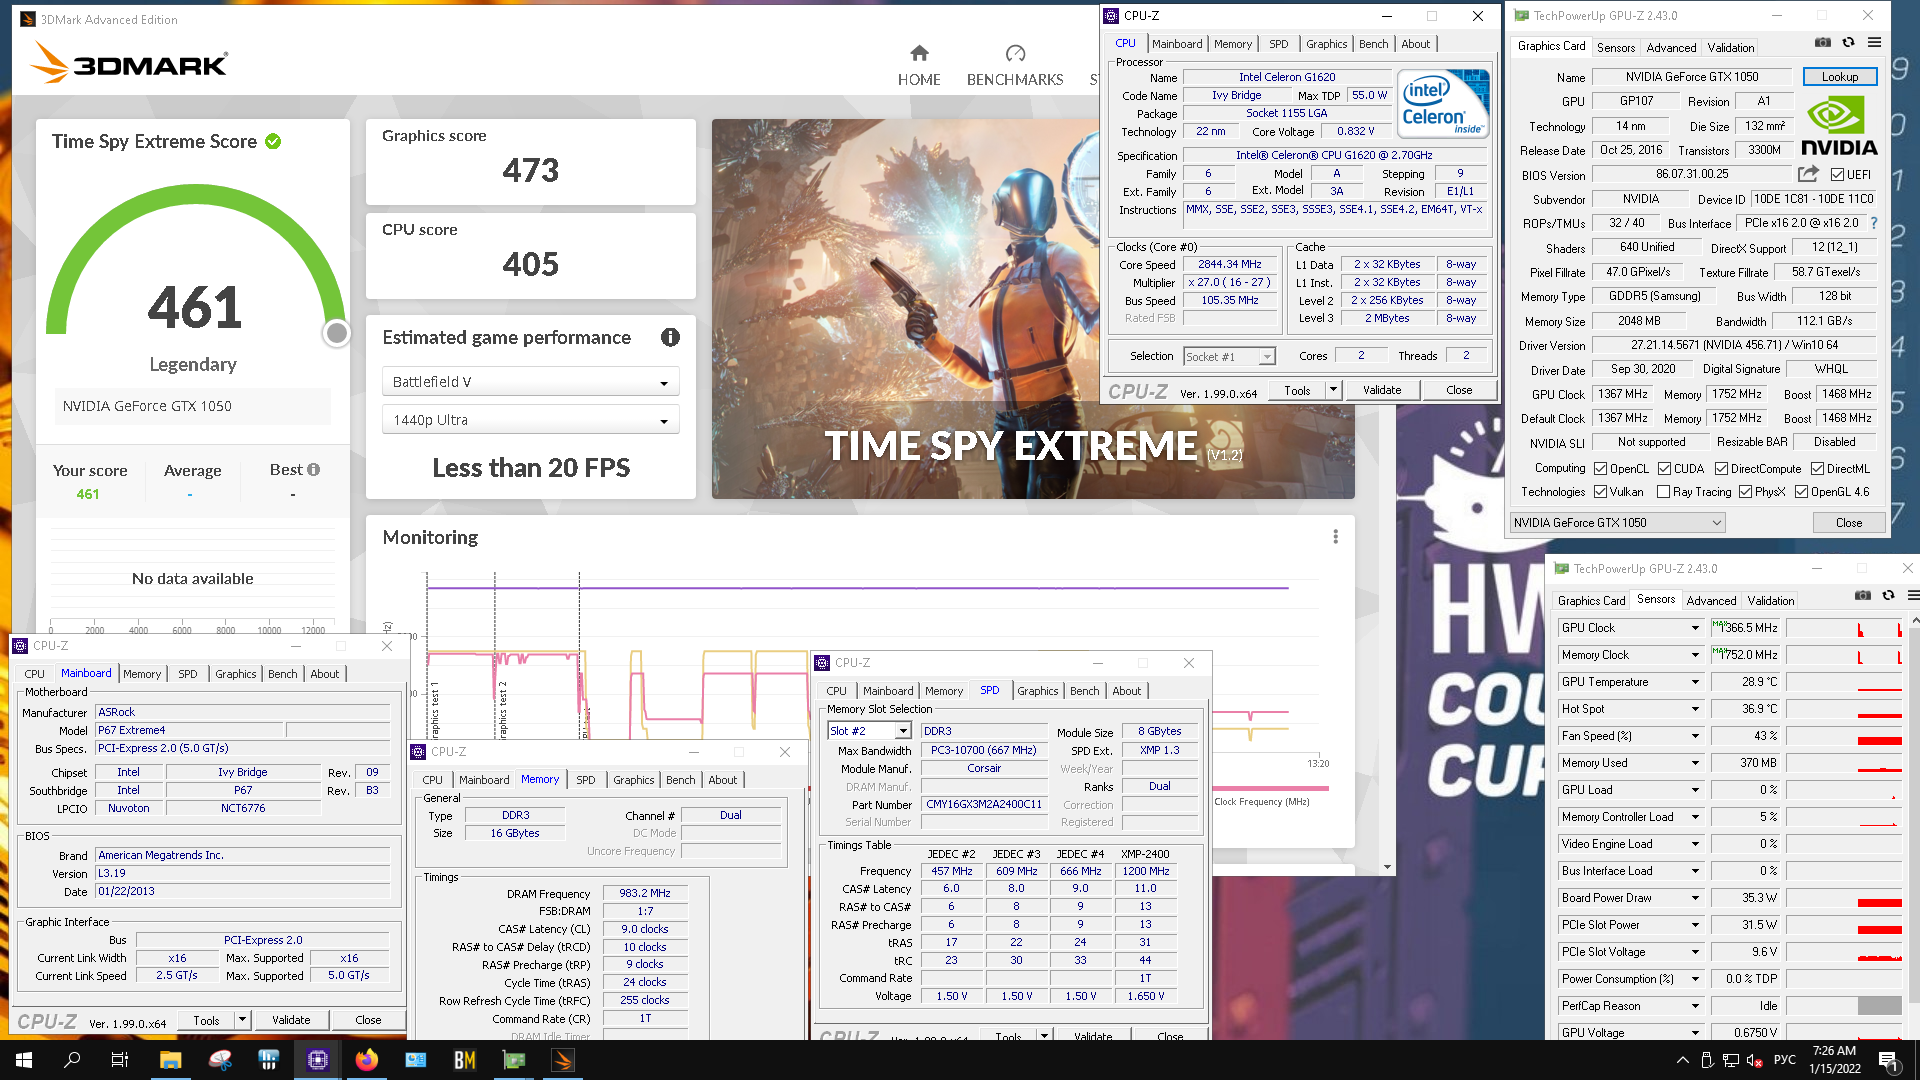Viewport: 1920px width, 1080px height.
Task: Open Firefox from the taskbar
Action: point(367,1060)
